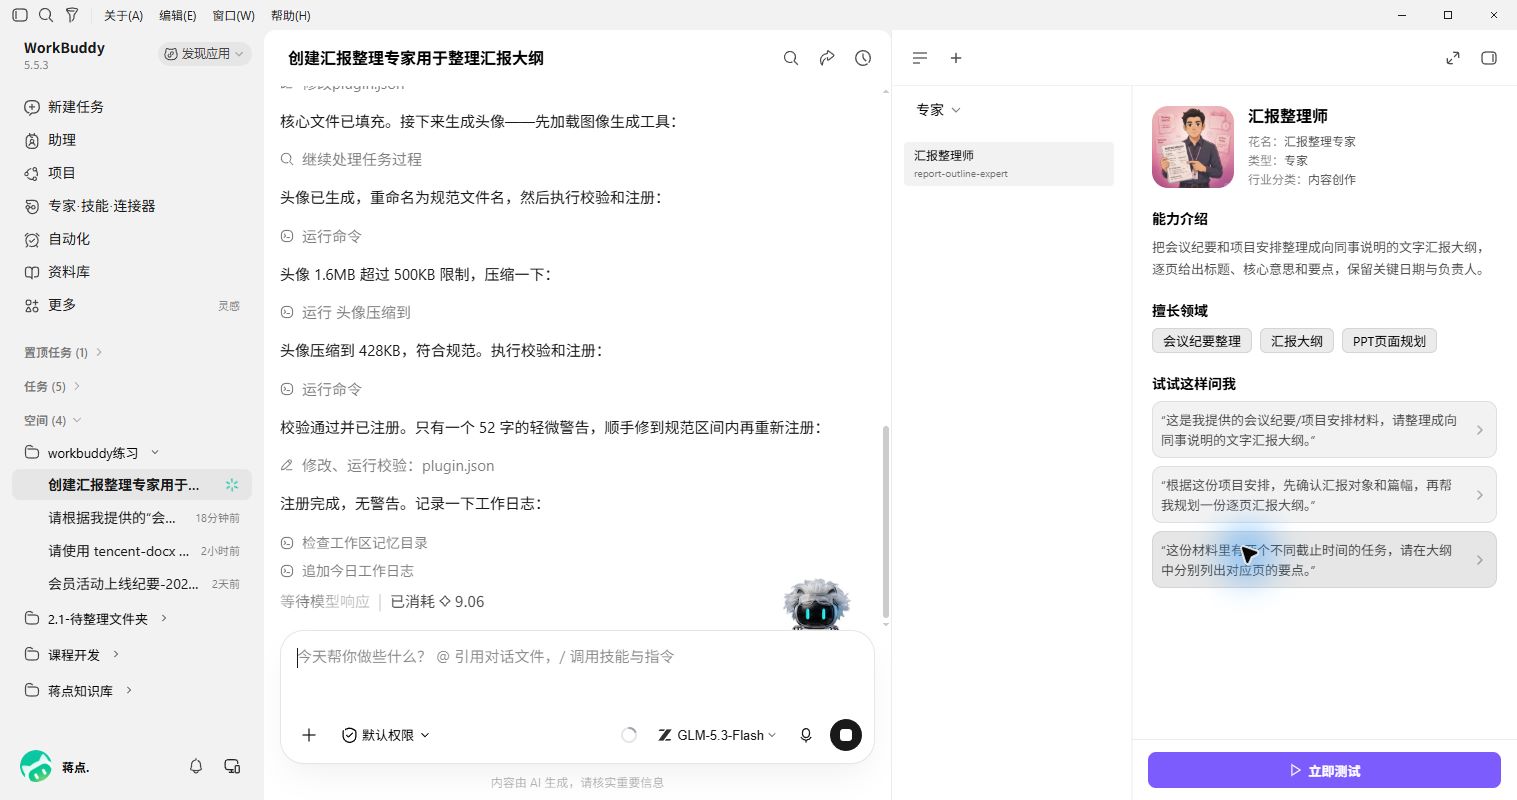Toggle the sidebar panel icon in title bar
This screenshot has width=1517, height=800.
[20, 15]
